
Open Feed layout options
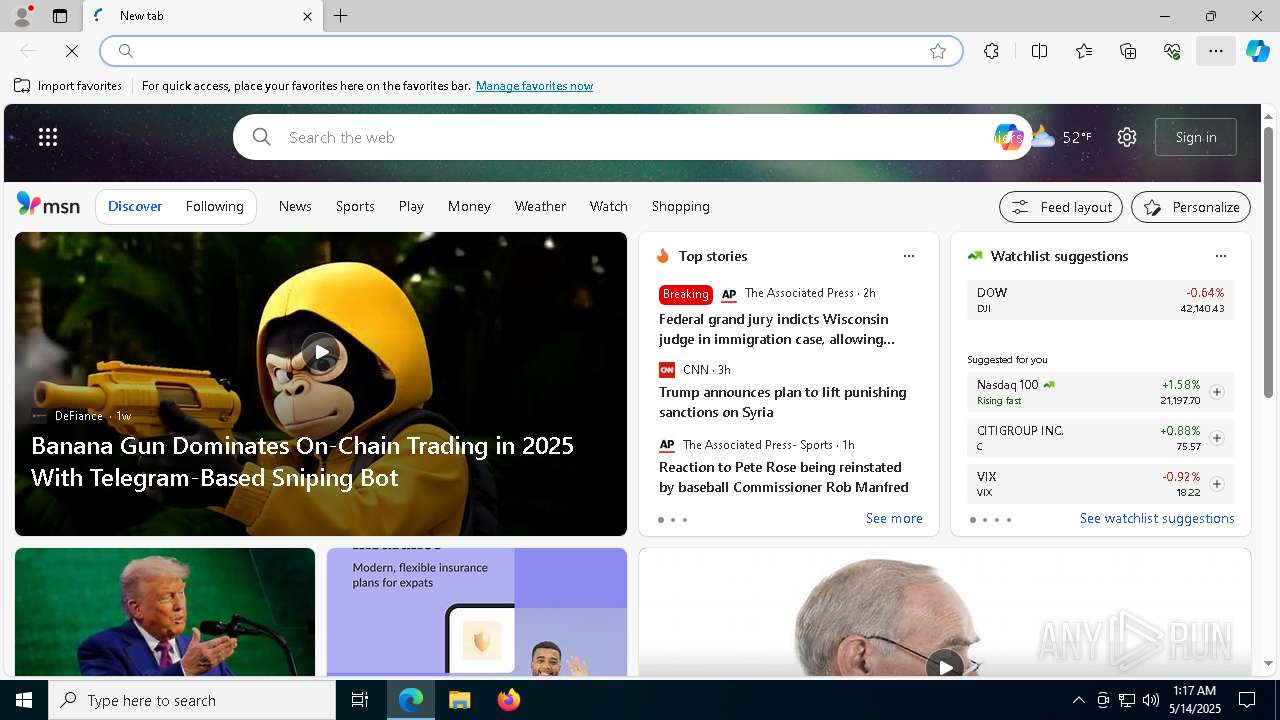click(x=1061, y=207)
